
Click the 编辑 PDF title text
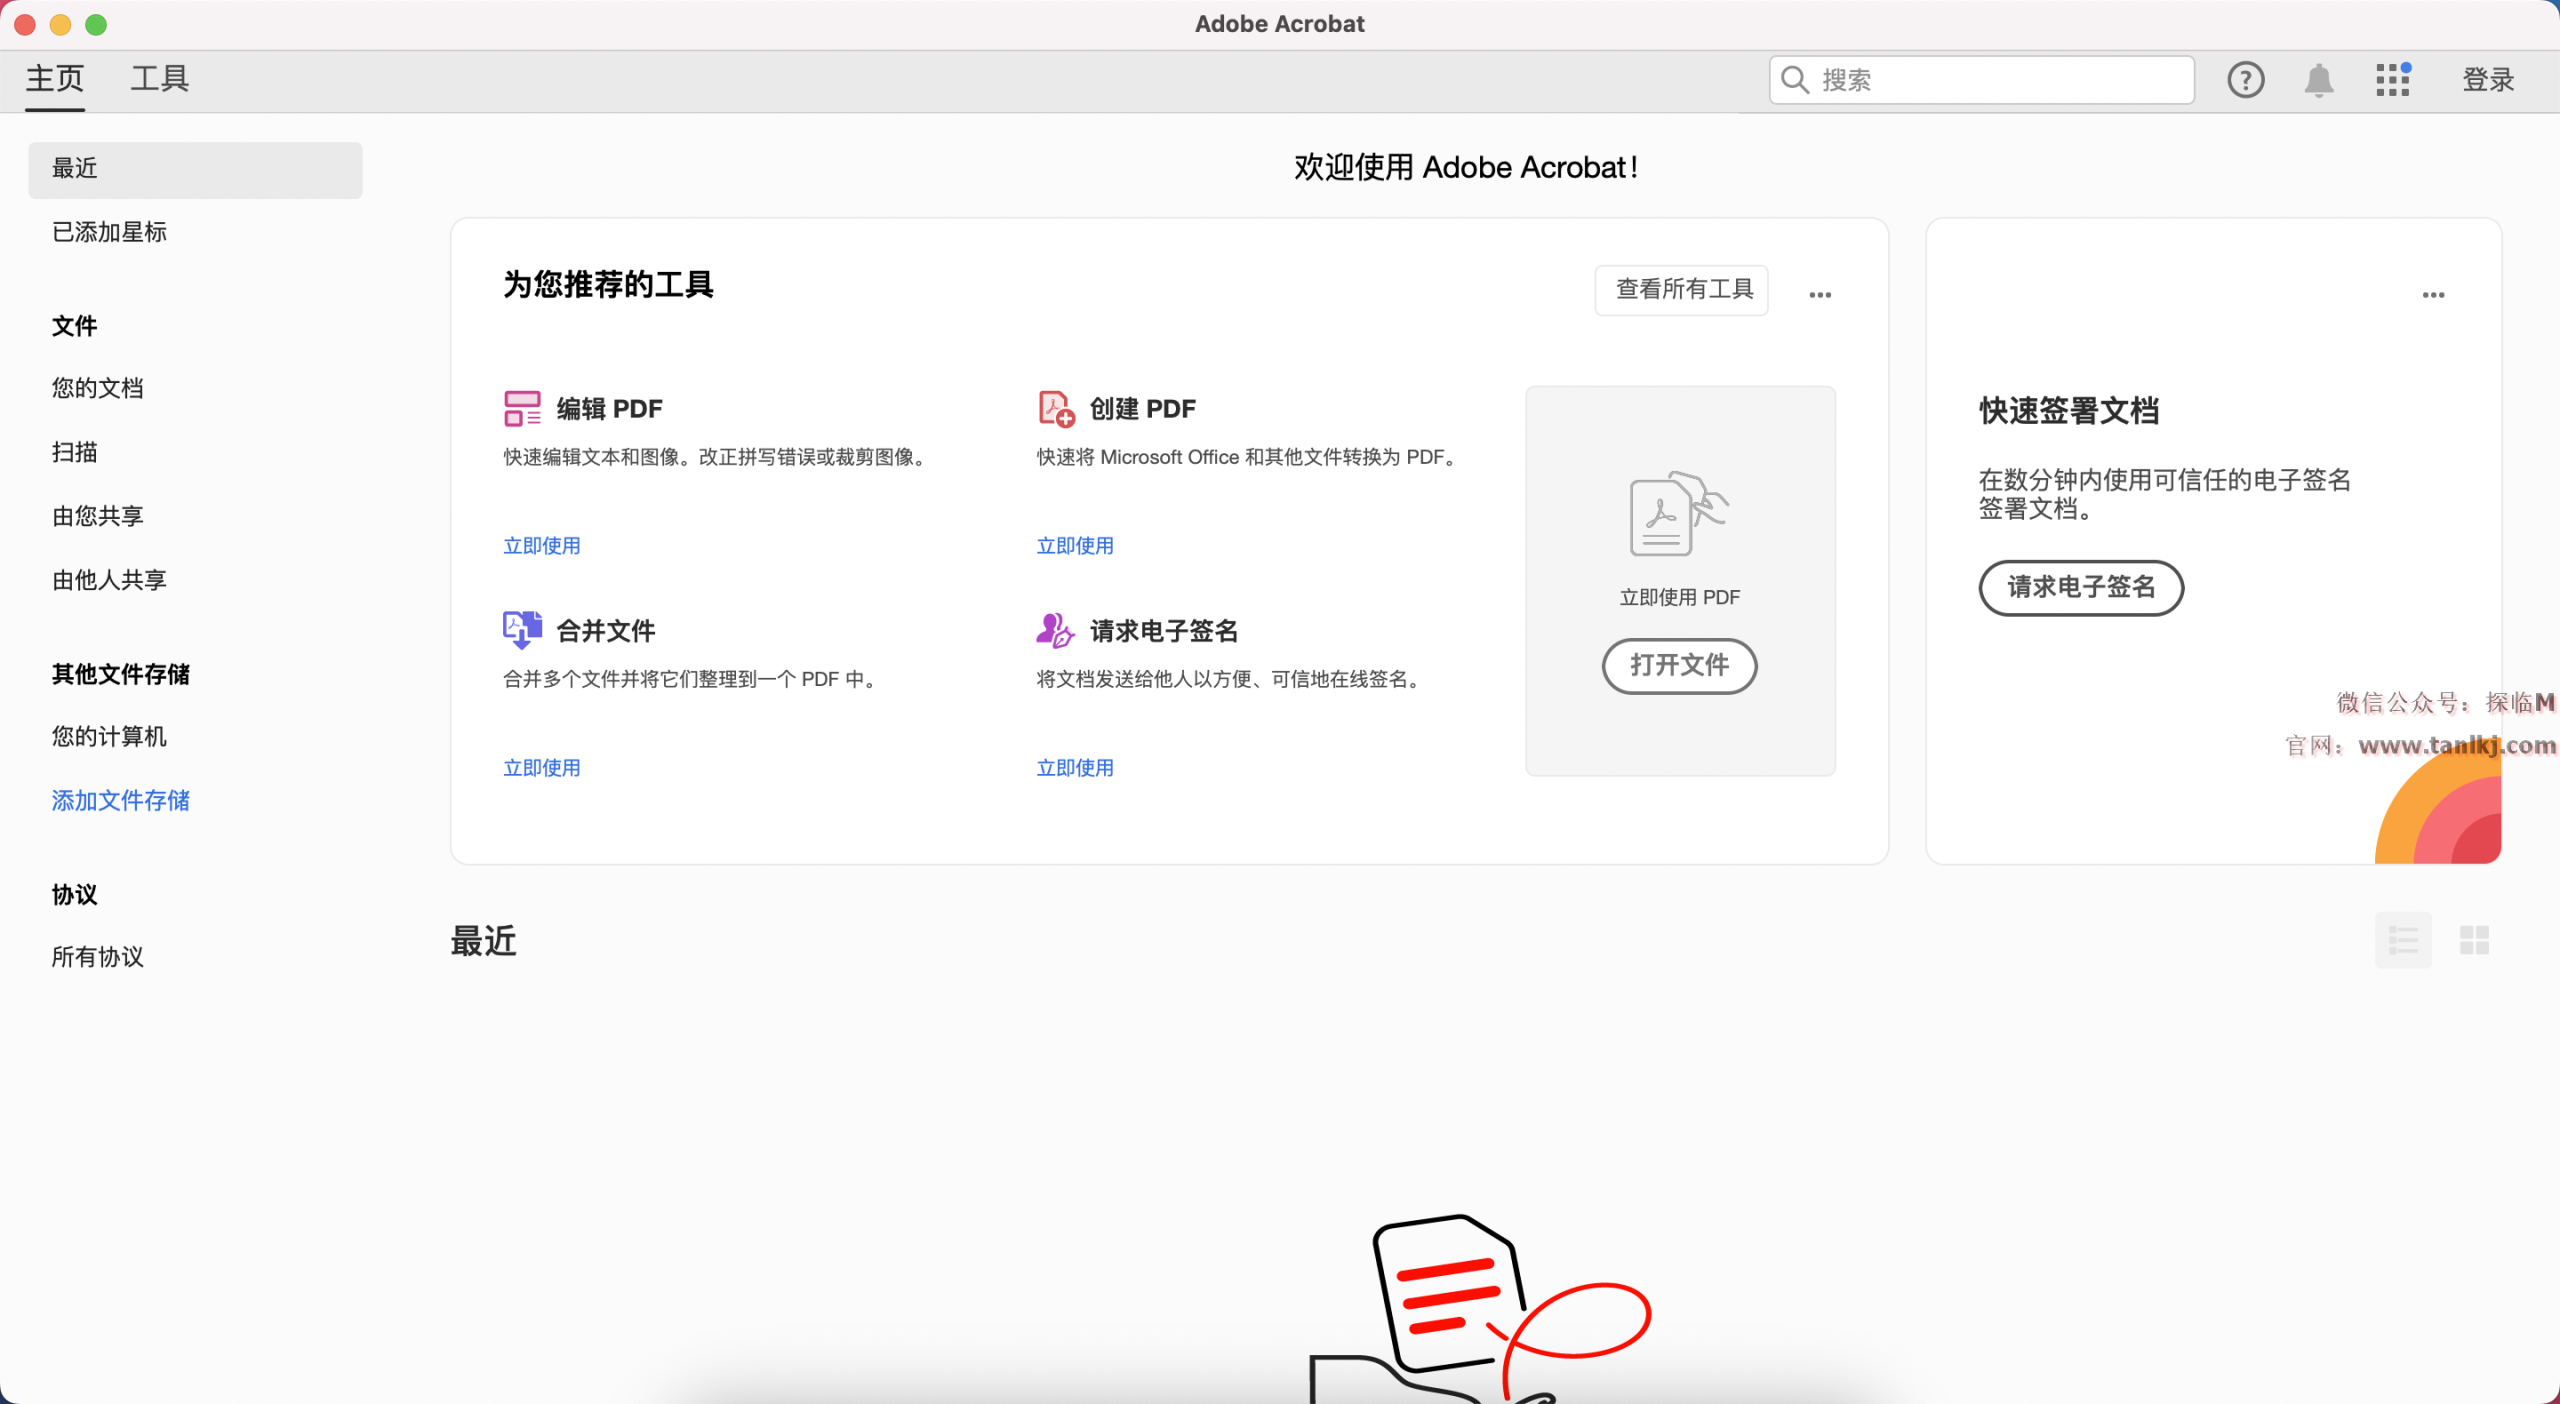click(610, 409)
